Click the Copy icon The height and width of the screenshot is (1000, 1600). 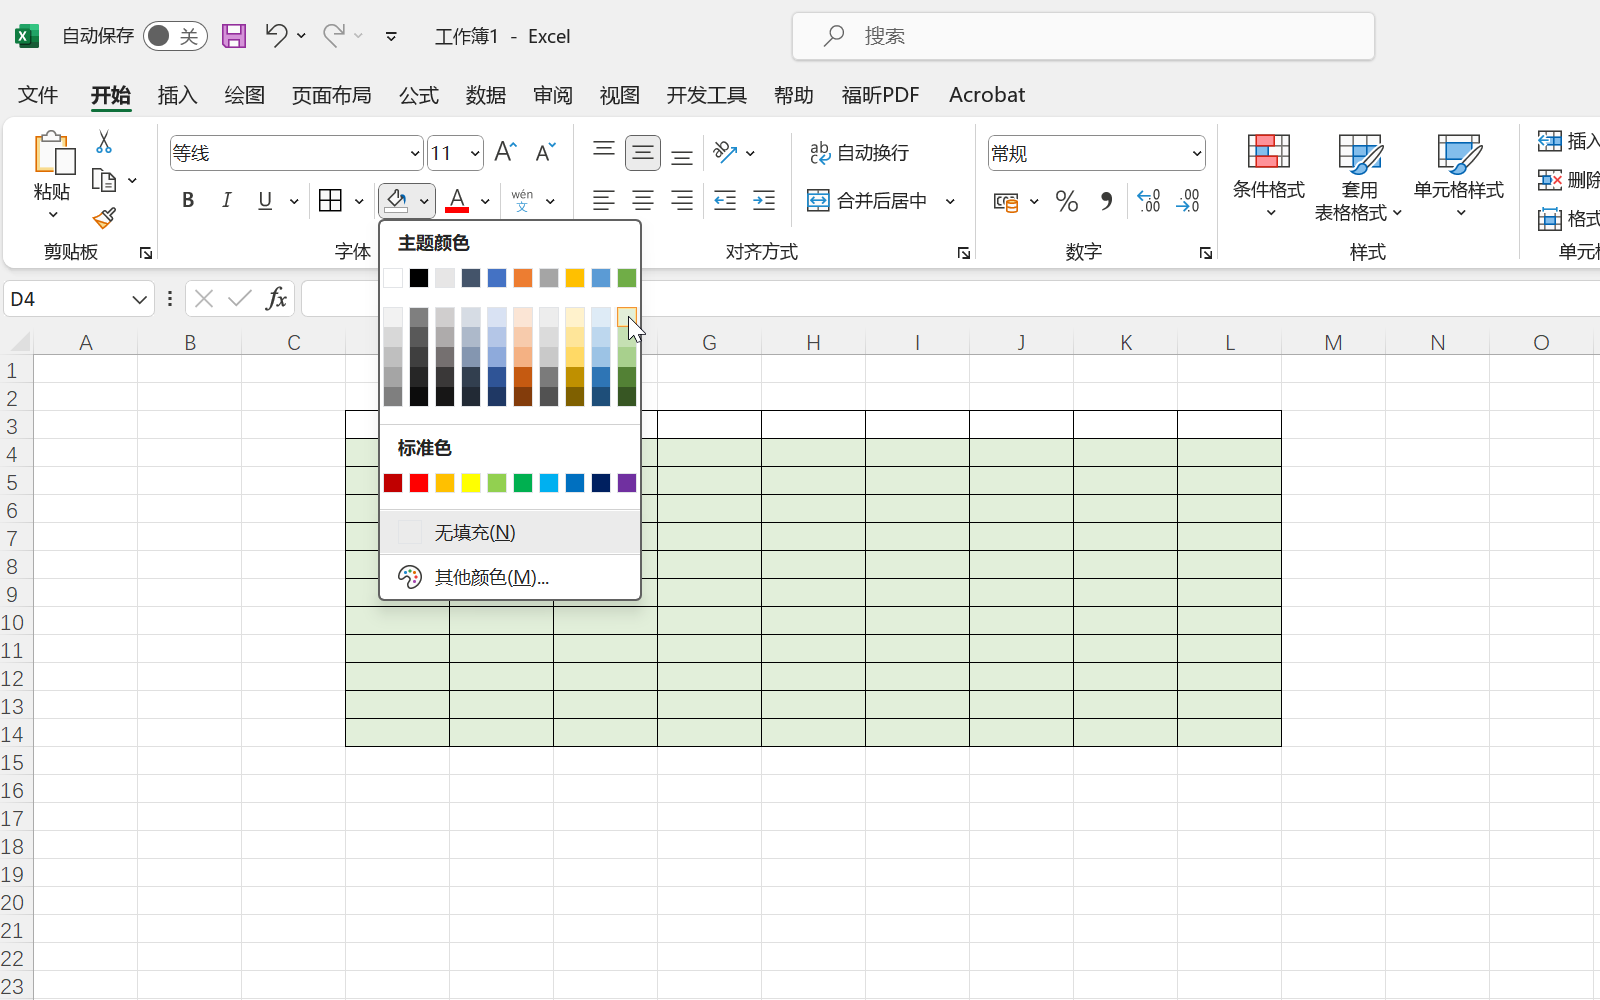[x=104, y=180]
